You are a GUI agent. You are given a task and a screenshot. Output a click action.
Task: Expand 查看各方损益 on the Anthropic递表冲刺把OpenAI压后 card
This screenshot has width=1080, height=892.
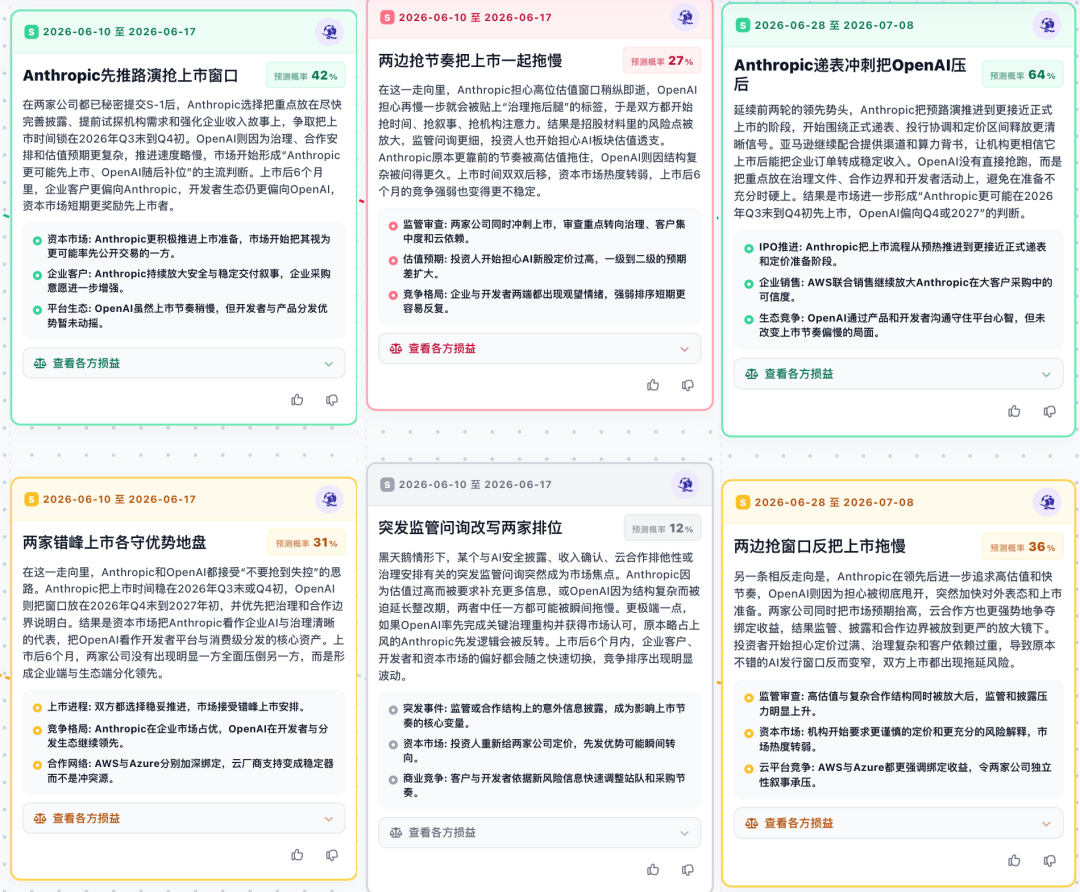[x=898, y=374]
